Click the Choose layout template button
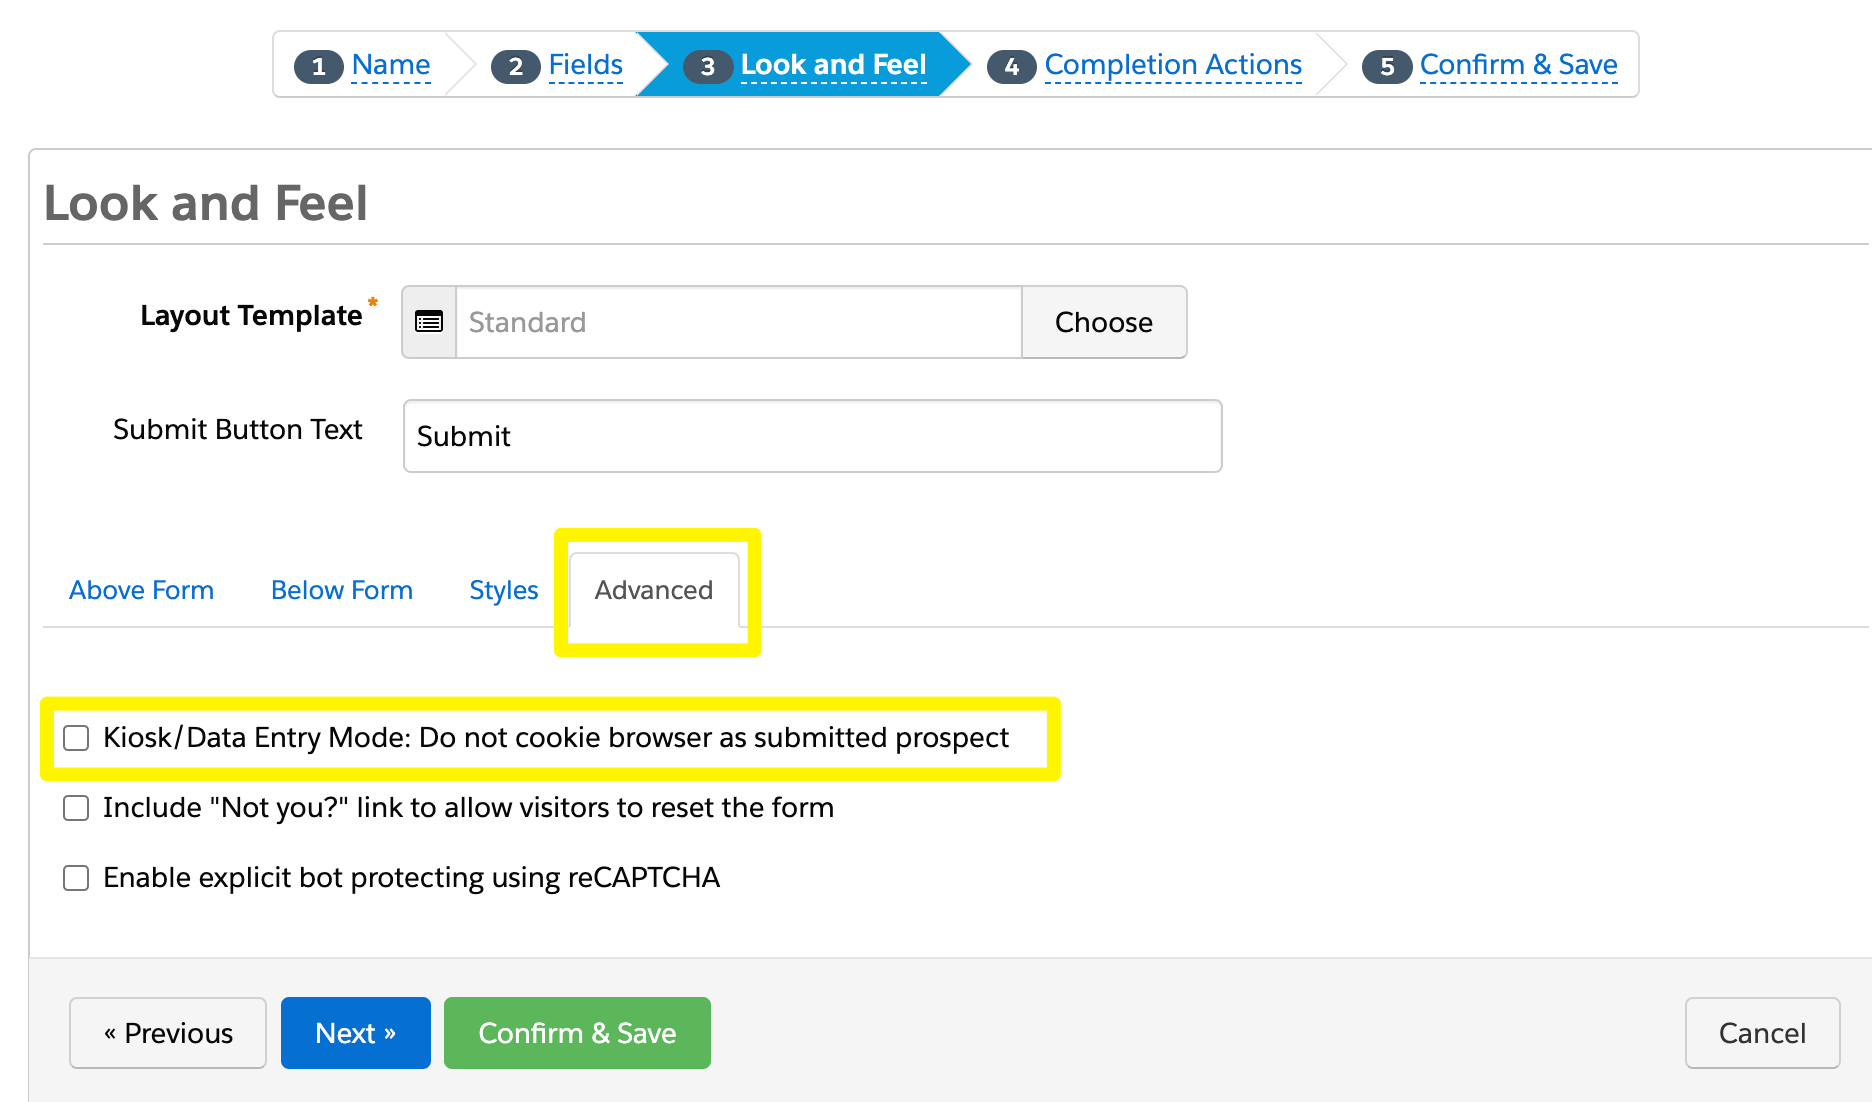The width and height of the screenshot is (1872, 1102). (x=1104, y=322)
